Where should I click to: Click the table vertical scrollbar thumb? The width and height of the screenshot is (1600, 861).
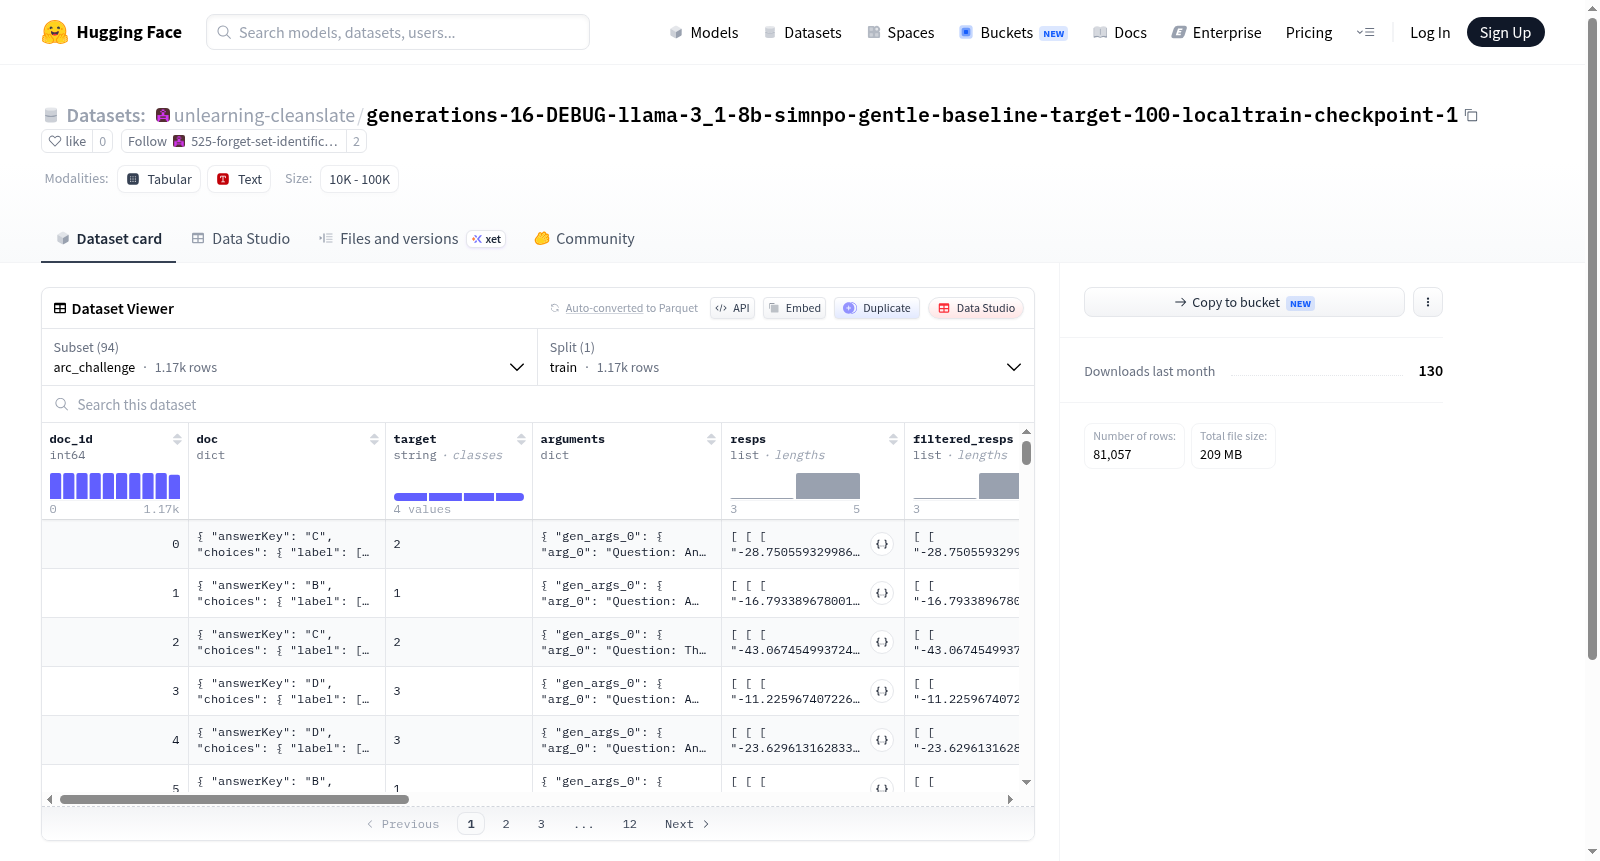(x=1026, y=453)
